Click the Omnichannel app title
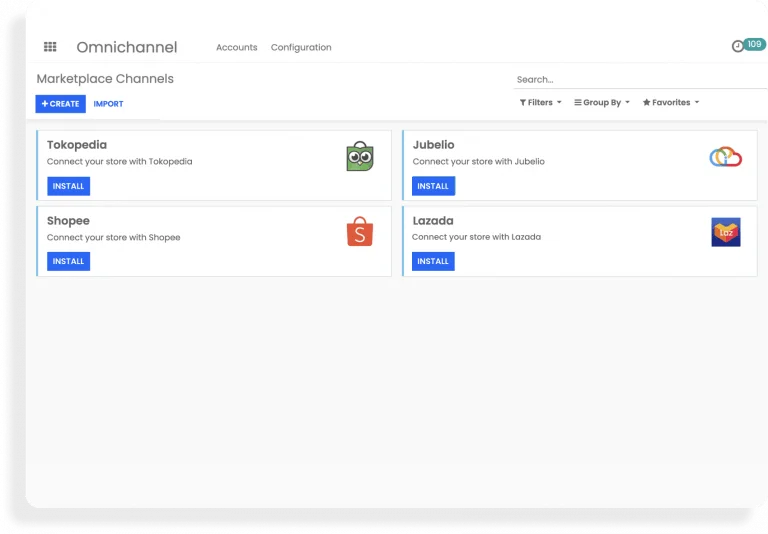 tap(127, 47)
